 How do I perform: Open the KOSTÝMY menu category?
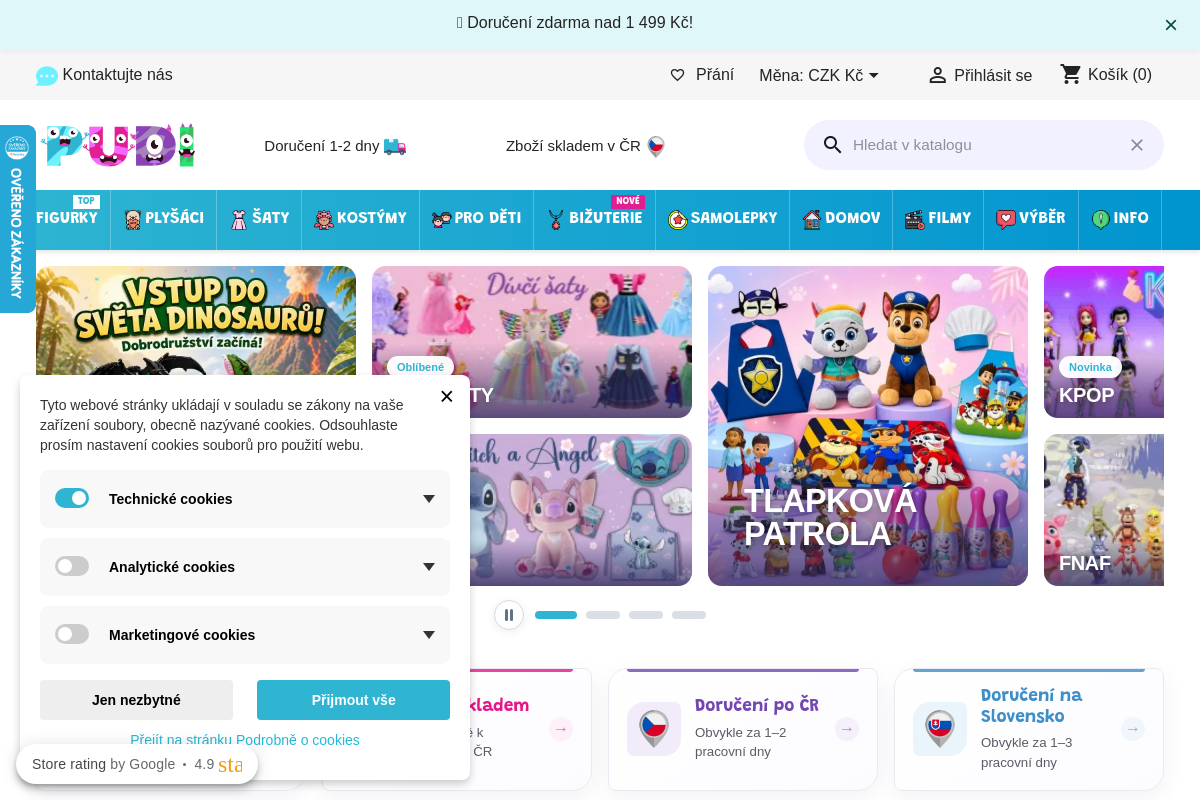(x=360, y=218)
